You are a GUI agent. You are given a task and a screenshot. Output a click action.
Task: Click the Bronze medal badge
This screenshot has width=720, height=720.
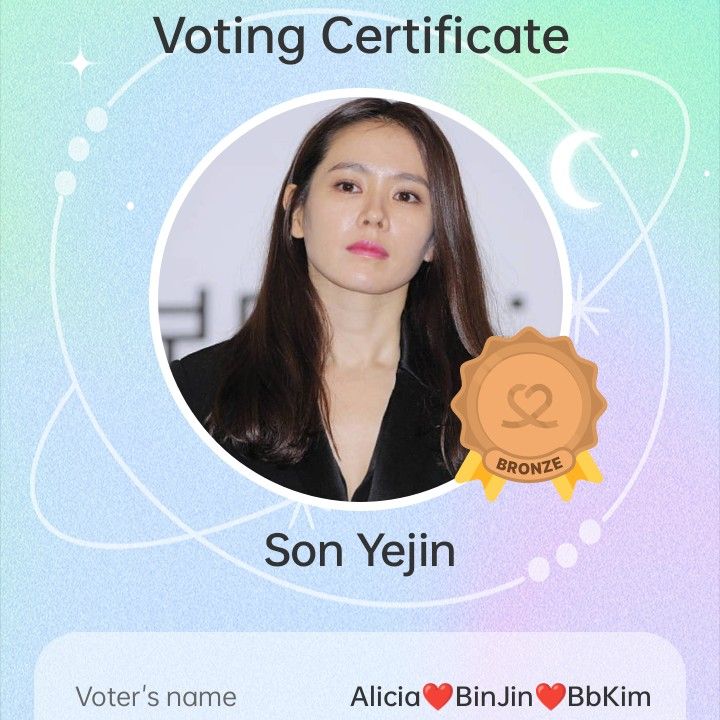coord(529,413)
